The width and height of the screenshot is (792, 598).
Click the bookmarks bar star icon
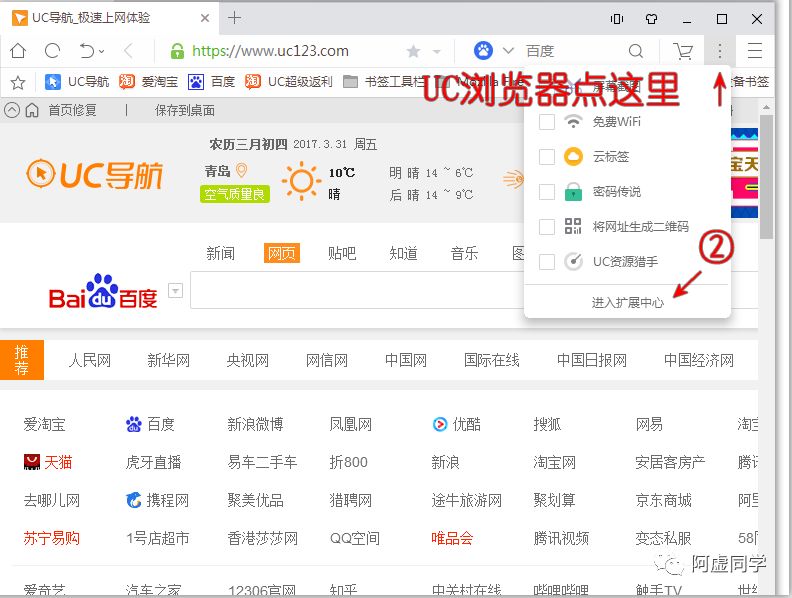click(x=18, y=82)
